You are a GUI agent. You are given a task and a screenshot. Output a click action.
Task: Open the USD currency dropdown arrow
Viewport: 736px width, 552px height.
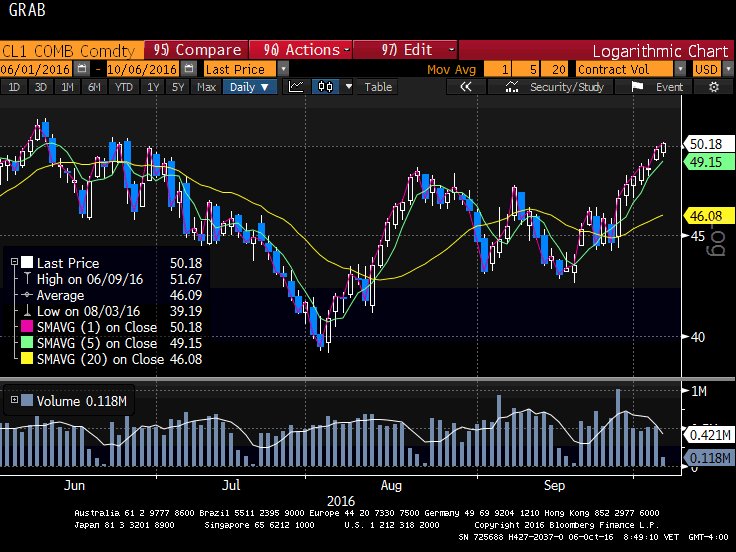(728, 69)
